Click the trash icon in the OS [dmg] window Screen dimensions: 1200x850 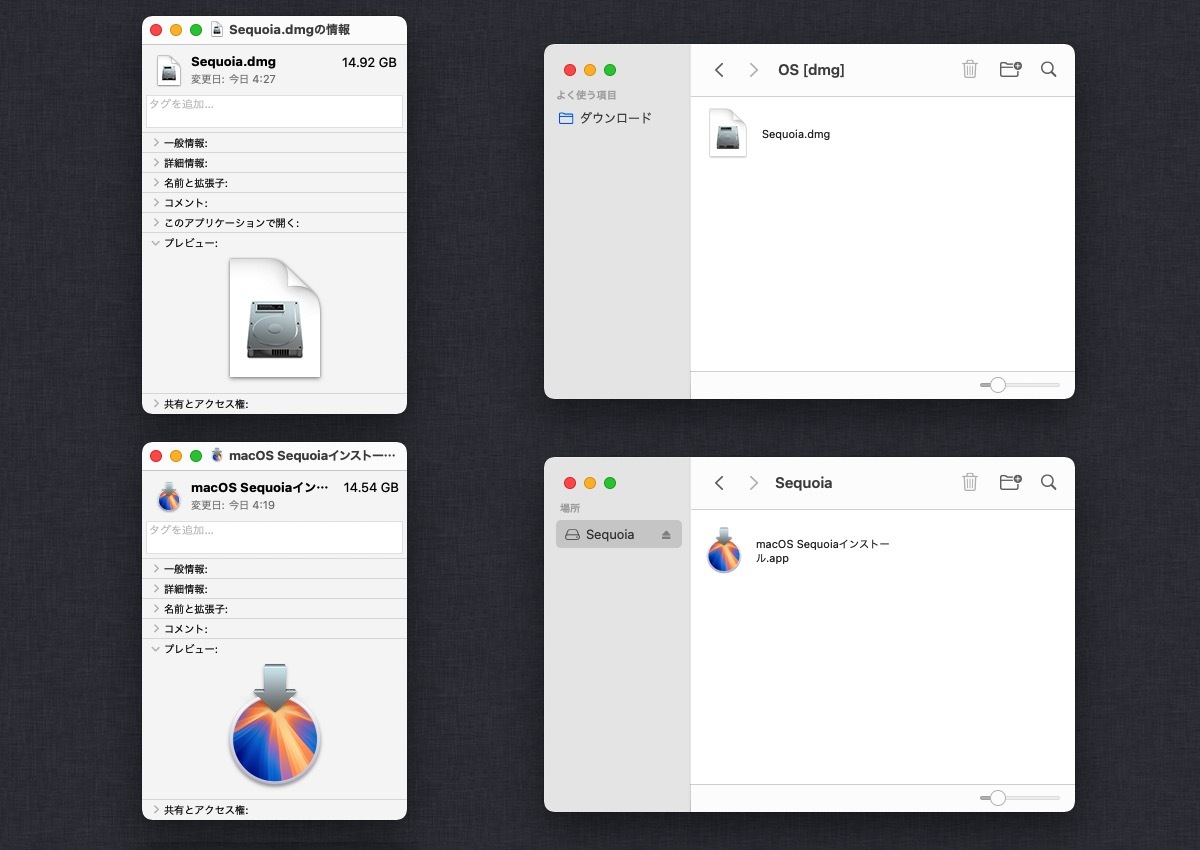pos(969,69)
